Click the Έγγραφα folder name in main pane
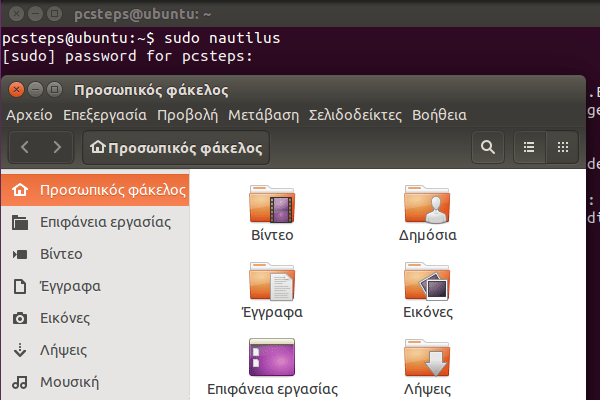 272,312
